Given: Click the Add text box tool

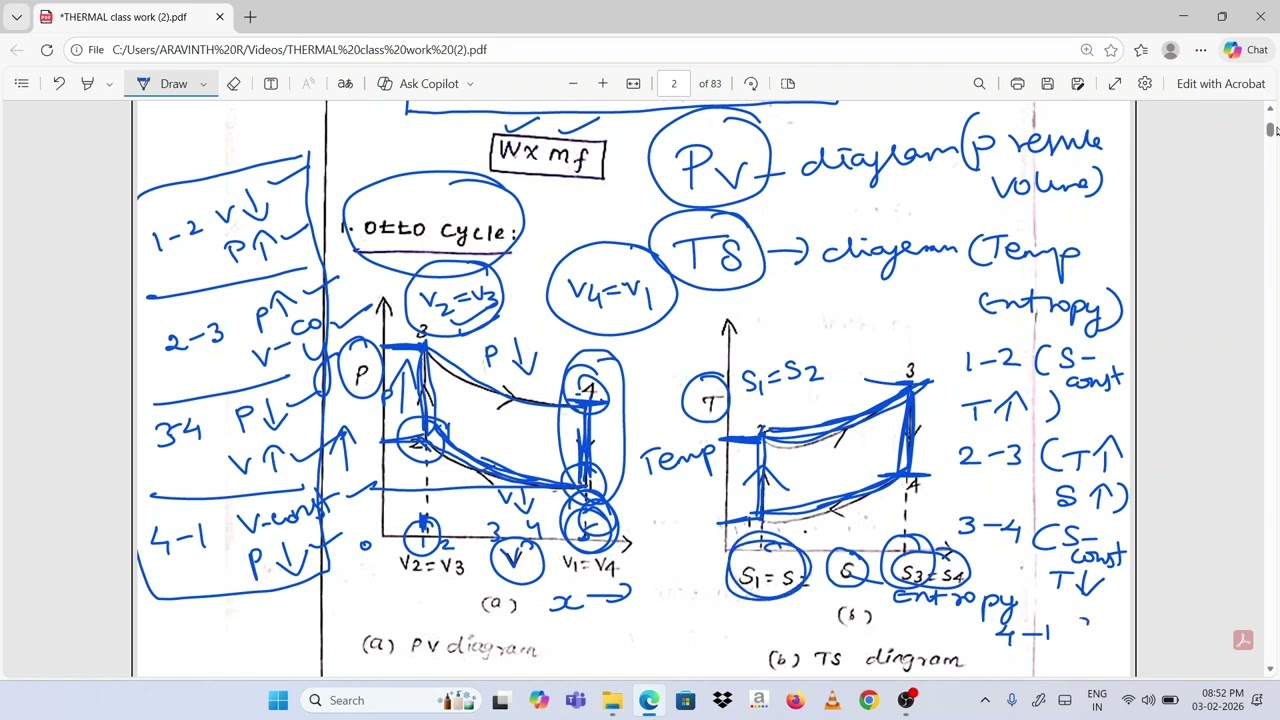Looking at the screenshot, I should [x=271, y=84].
